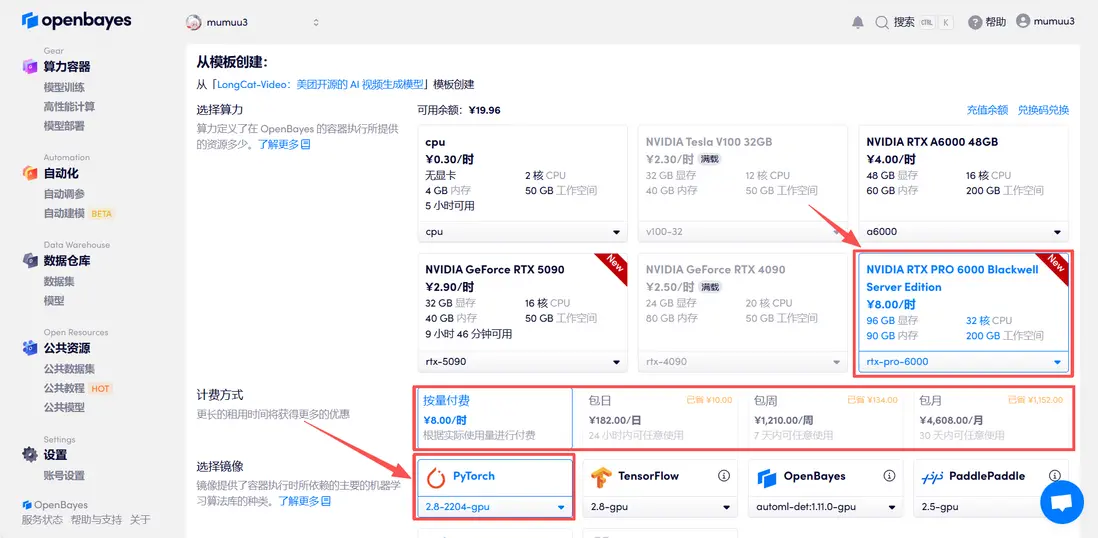This screenshot has height=538, width=1098.
Task: Click the mumuu3 workspace avatar in header
Action: (194, 22)
